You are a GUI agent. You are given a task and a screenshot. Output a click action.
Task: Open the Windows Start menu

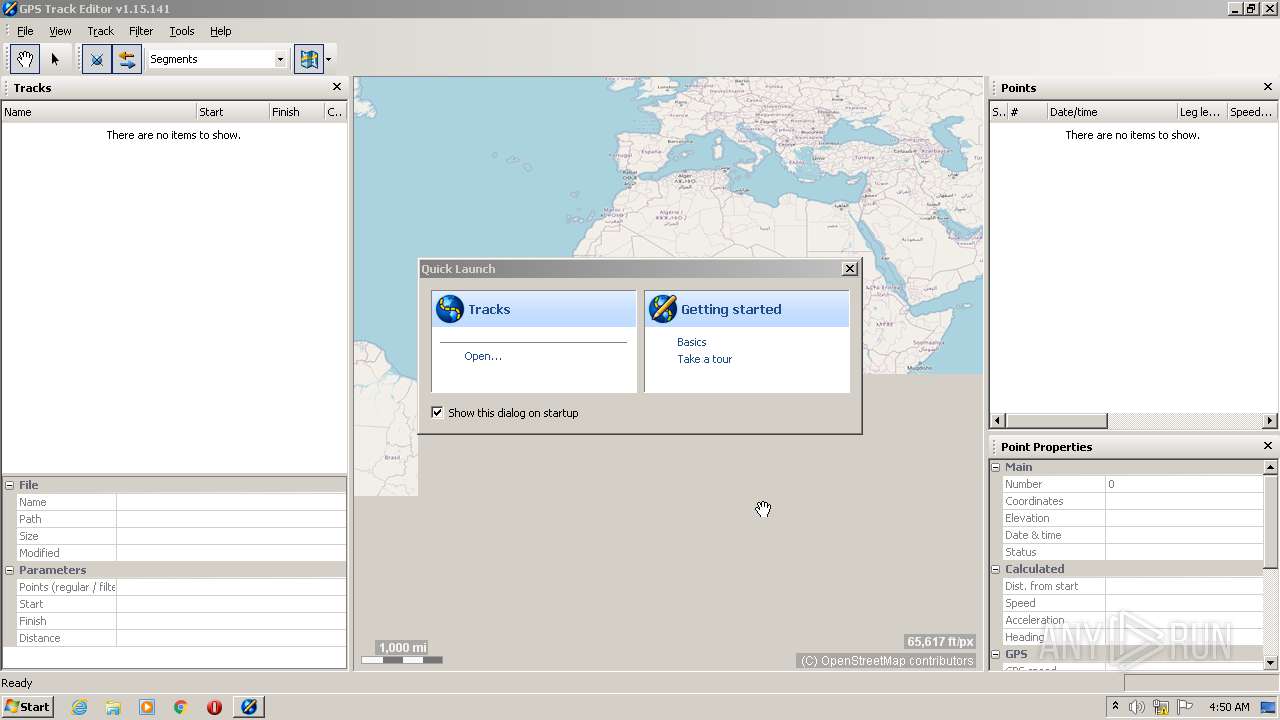tap(27, 706)
